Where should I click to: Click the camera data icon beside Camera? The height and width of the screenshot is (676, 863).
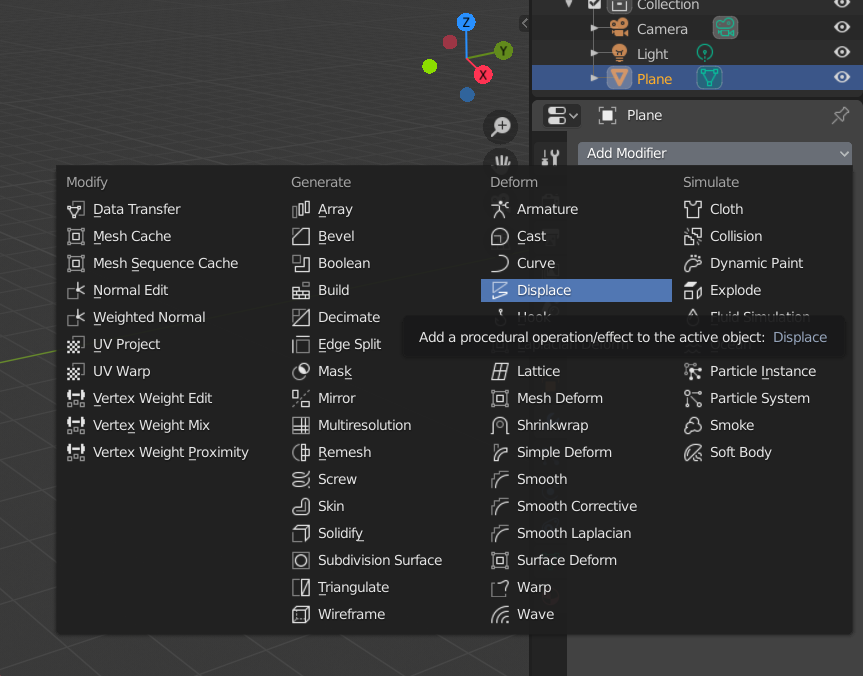[x=724, y=27]
